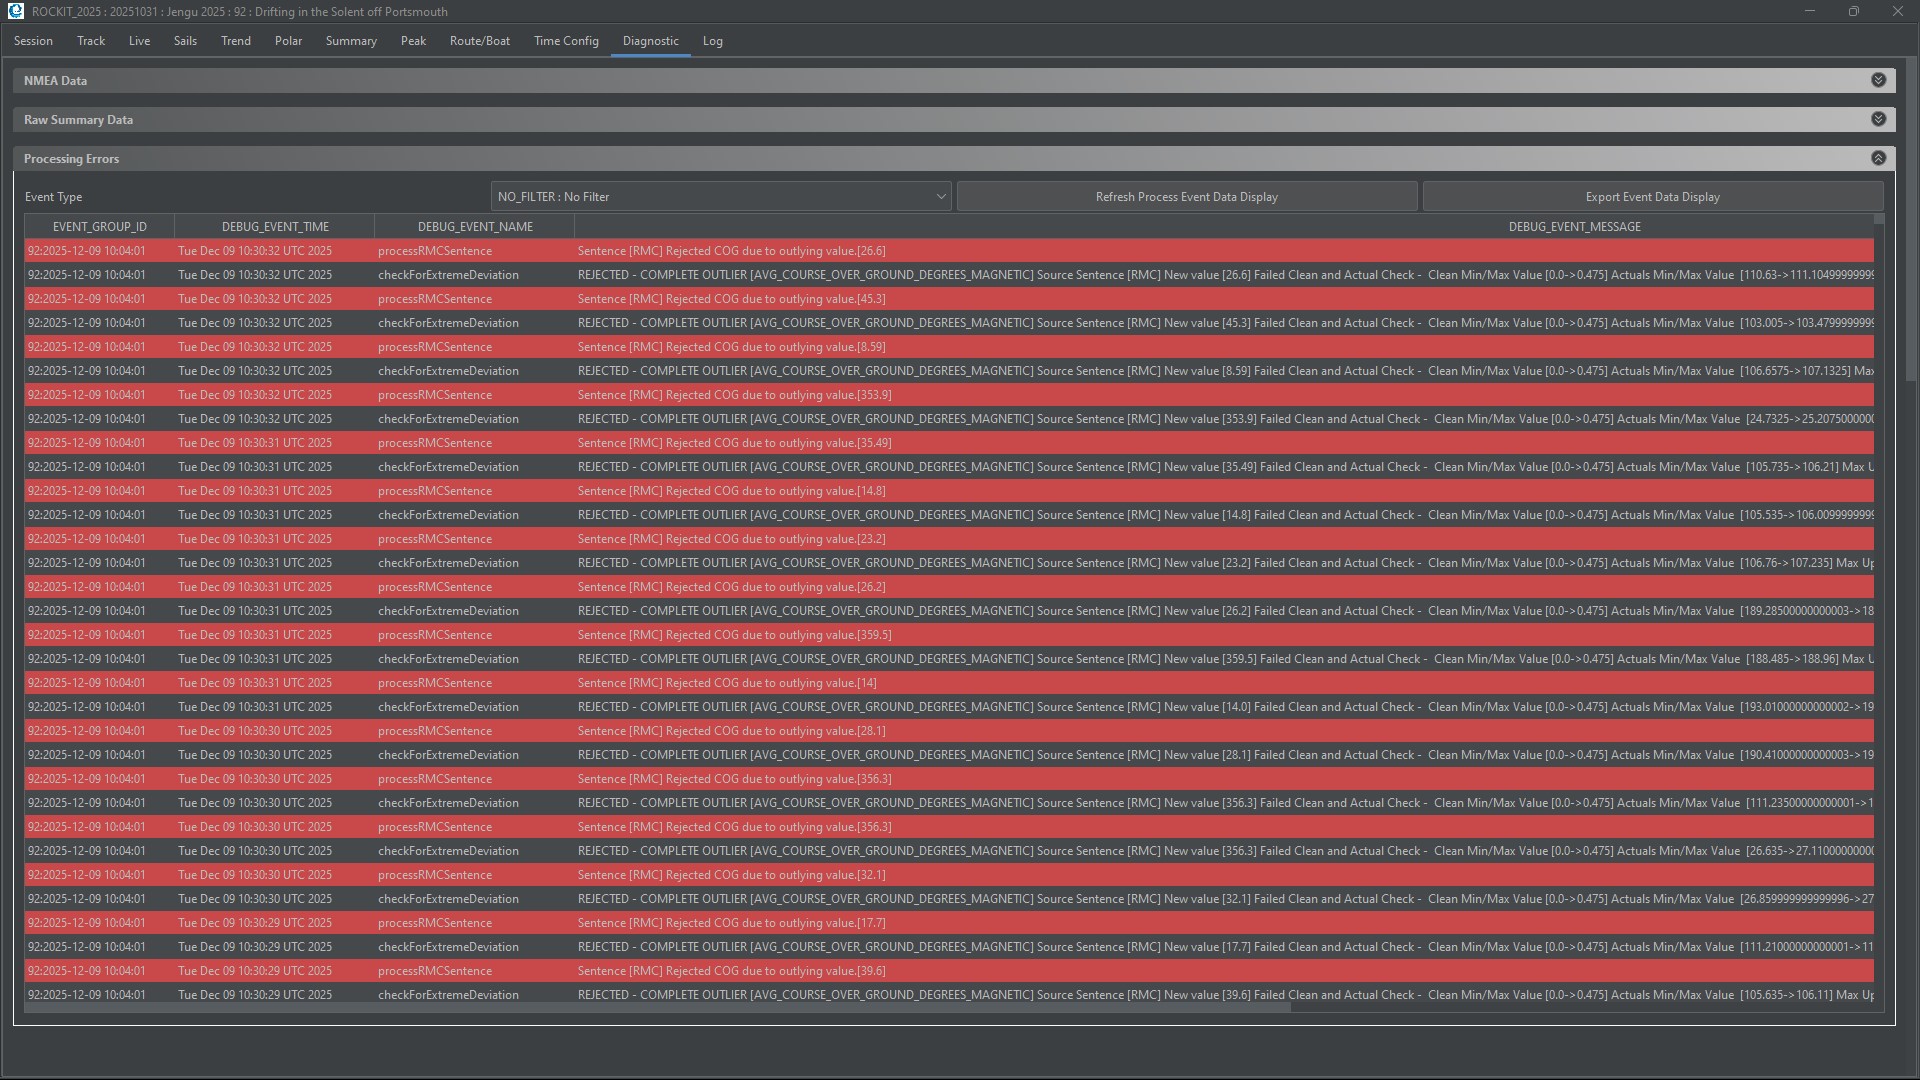This screenshot has height=1080, width=1920.
Task: Switch to the Session tab
Action: pos(33,41)
